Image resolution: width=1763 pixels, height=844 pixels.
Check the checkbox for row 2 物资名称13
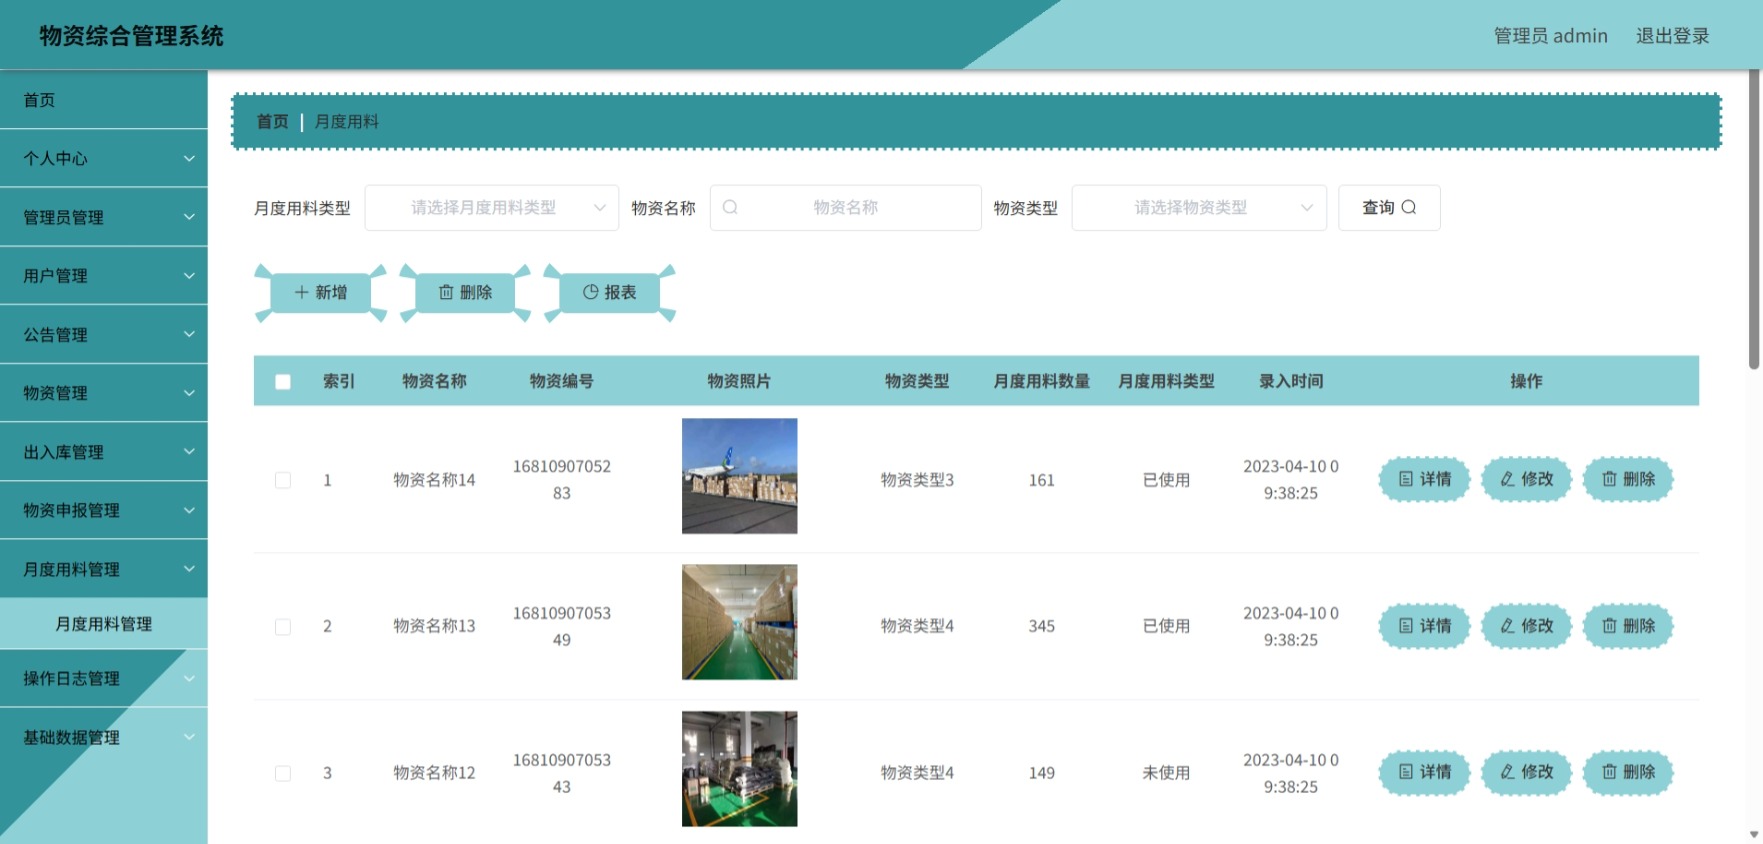(x=283, y=627)
